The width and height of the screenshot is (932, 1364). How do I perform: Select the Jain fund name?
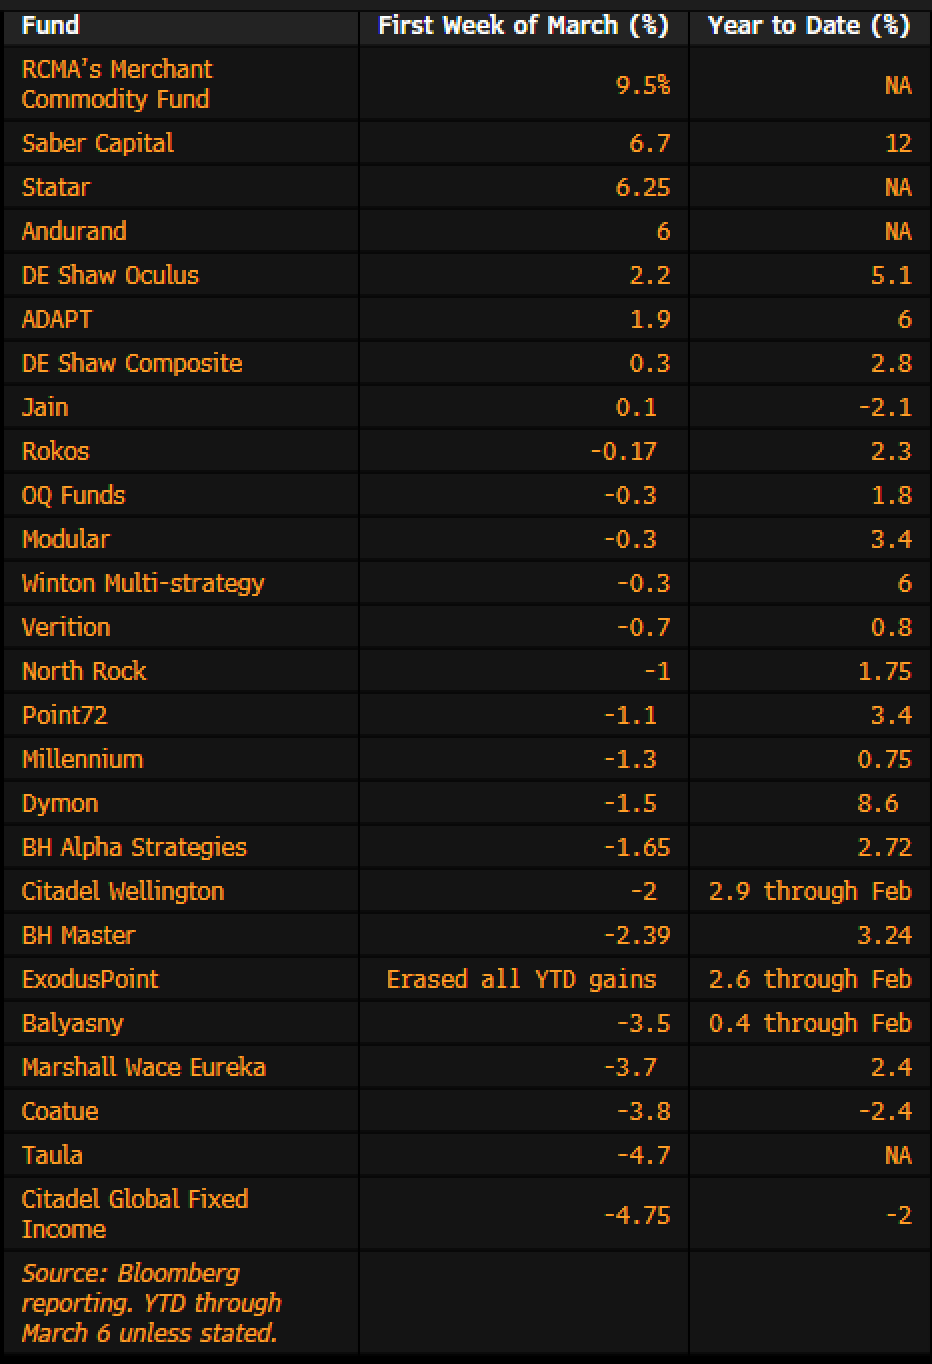pyautogui.click(x=45, y=407)
